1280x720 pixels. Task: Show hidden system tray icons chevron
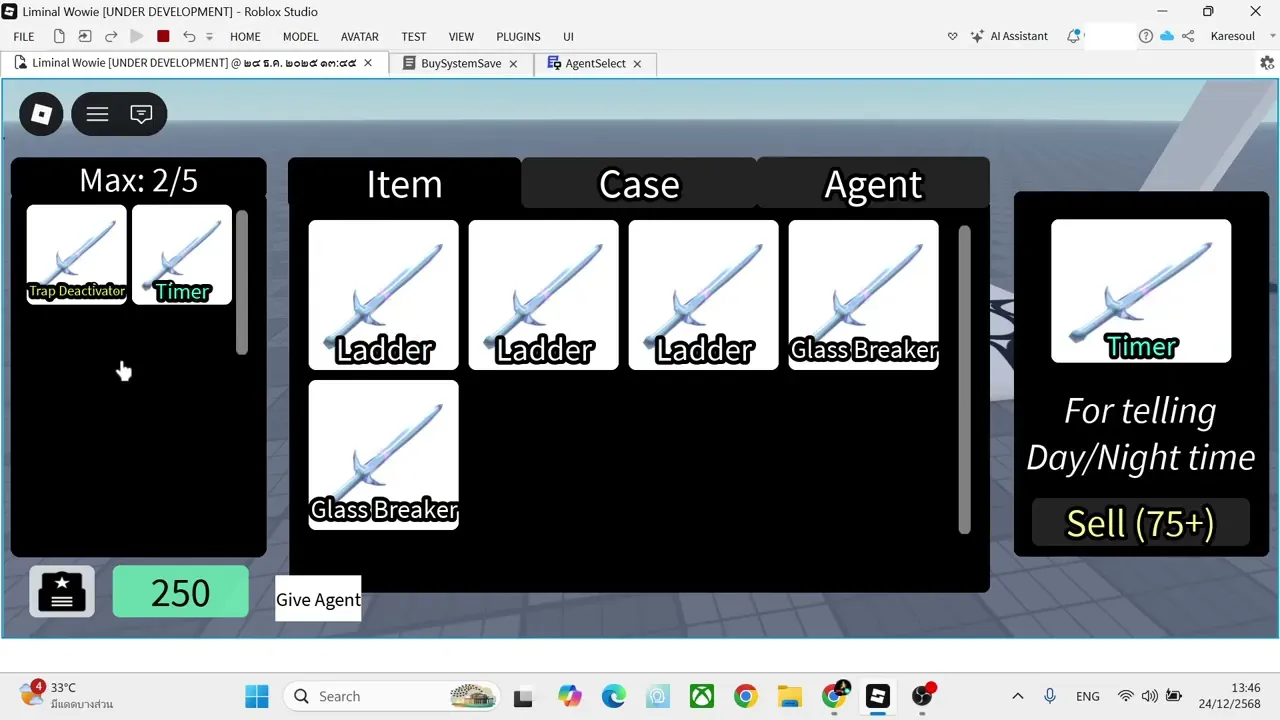[x=1018, y=696]
